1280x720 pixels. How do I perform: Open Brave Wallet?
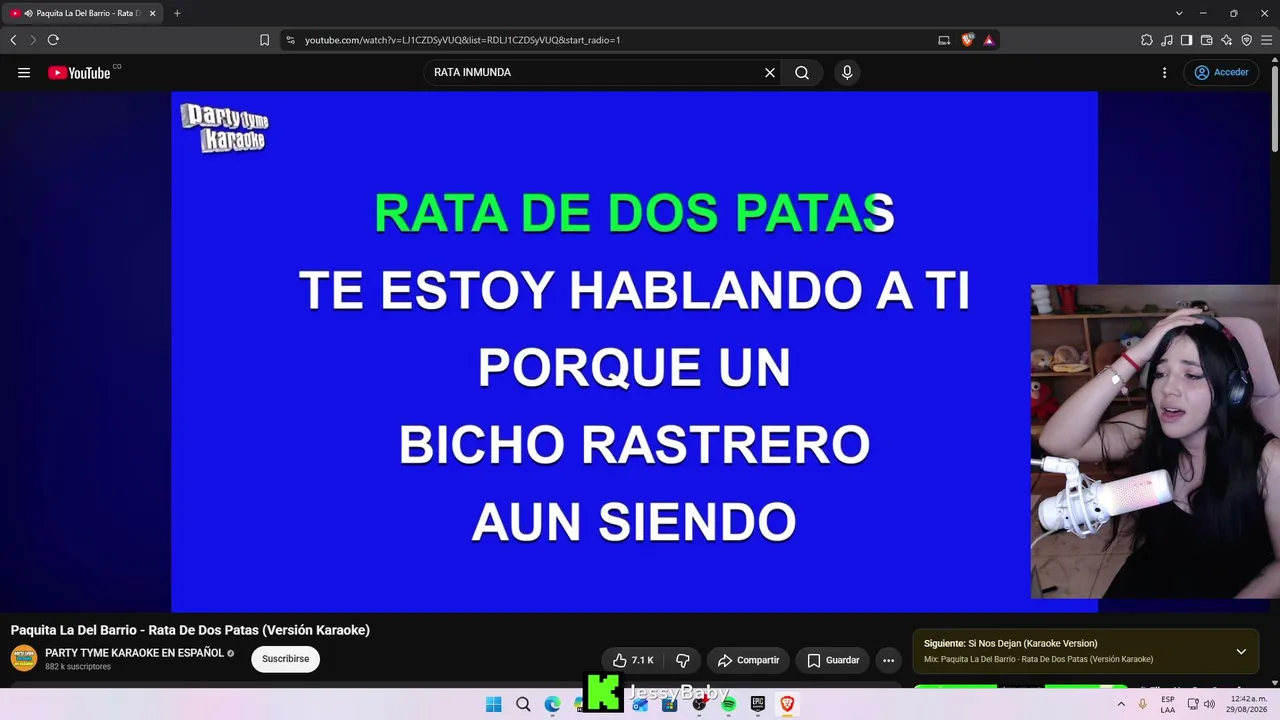click(x=1206, y=40)
